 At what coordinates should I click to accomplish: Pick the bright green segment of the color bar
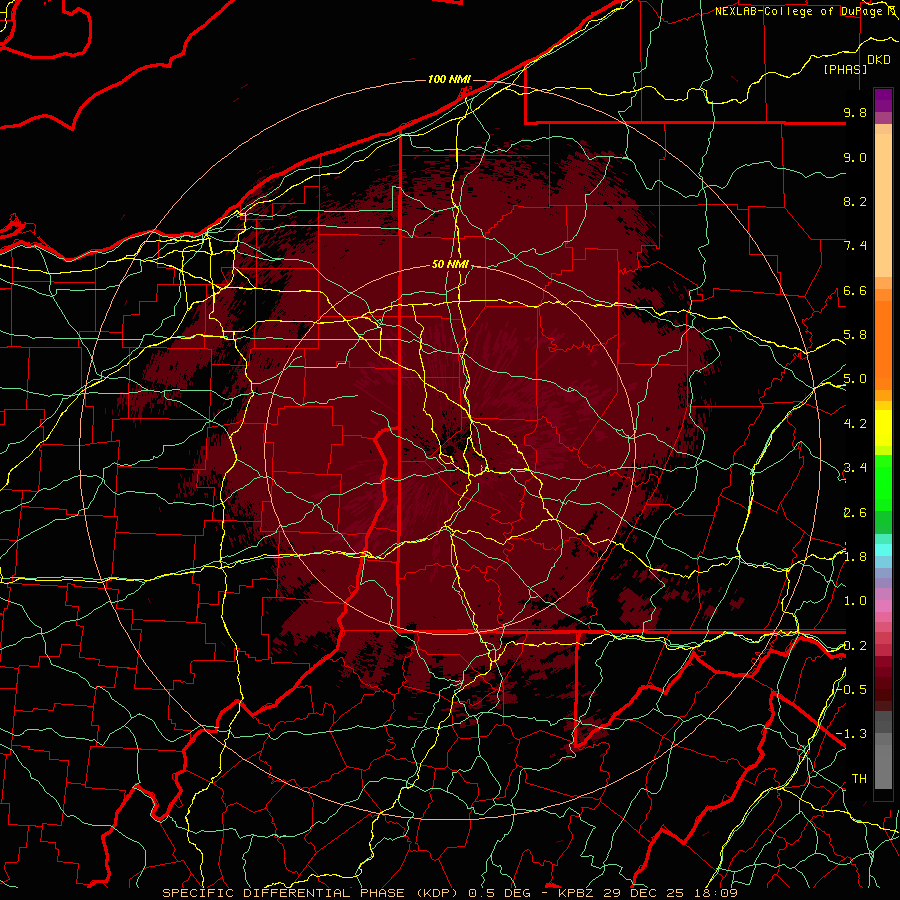883,484
